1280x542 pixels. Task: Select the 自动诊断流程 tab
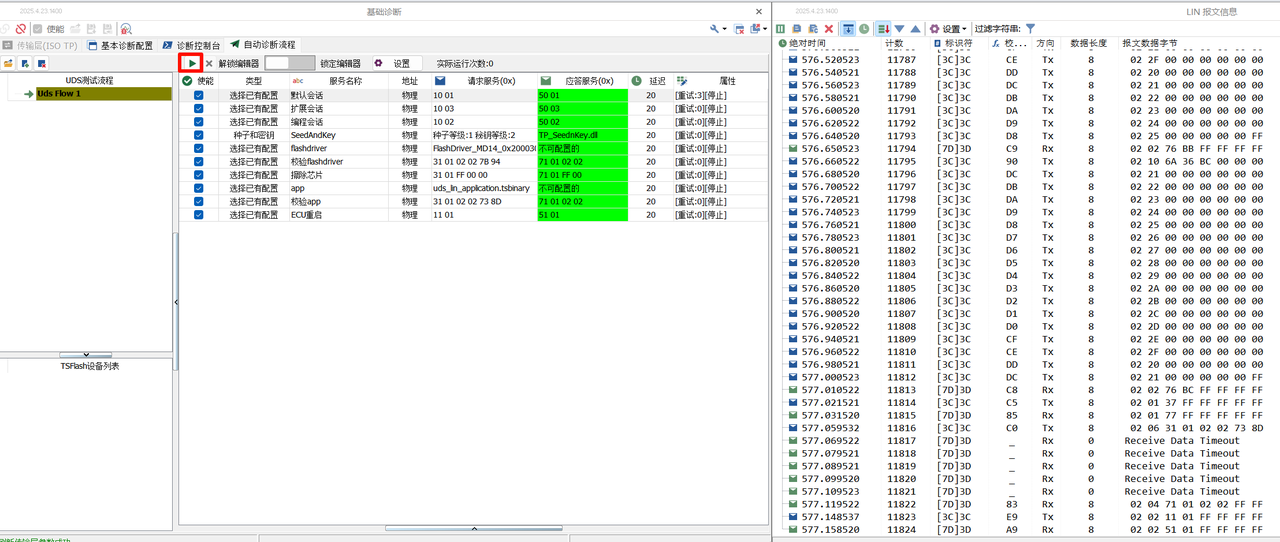pyautogui.click(x=263, y=46)
